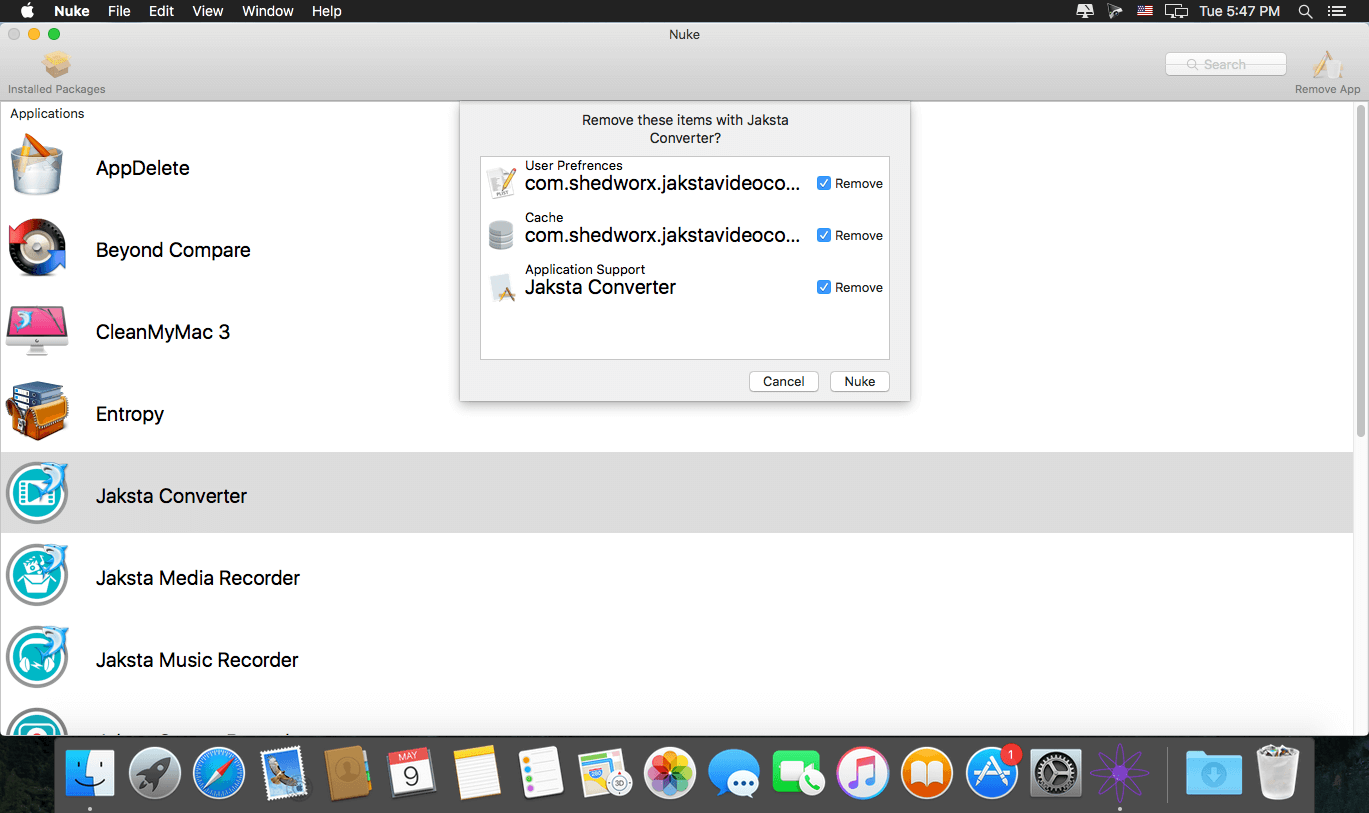Choose the CleanMyMac 3 iMac icon
The image size is (1369, 813).
coord(37,332)
